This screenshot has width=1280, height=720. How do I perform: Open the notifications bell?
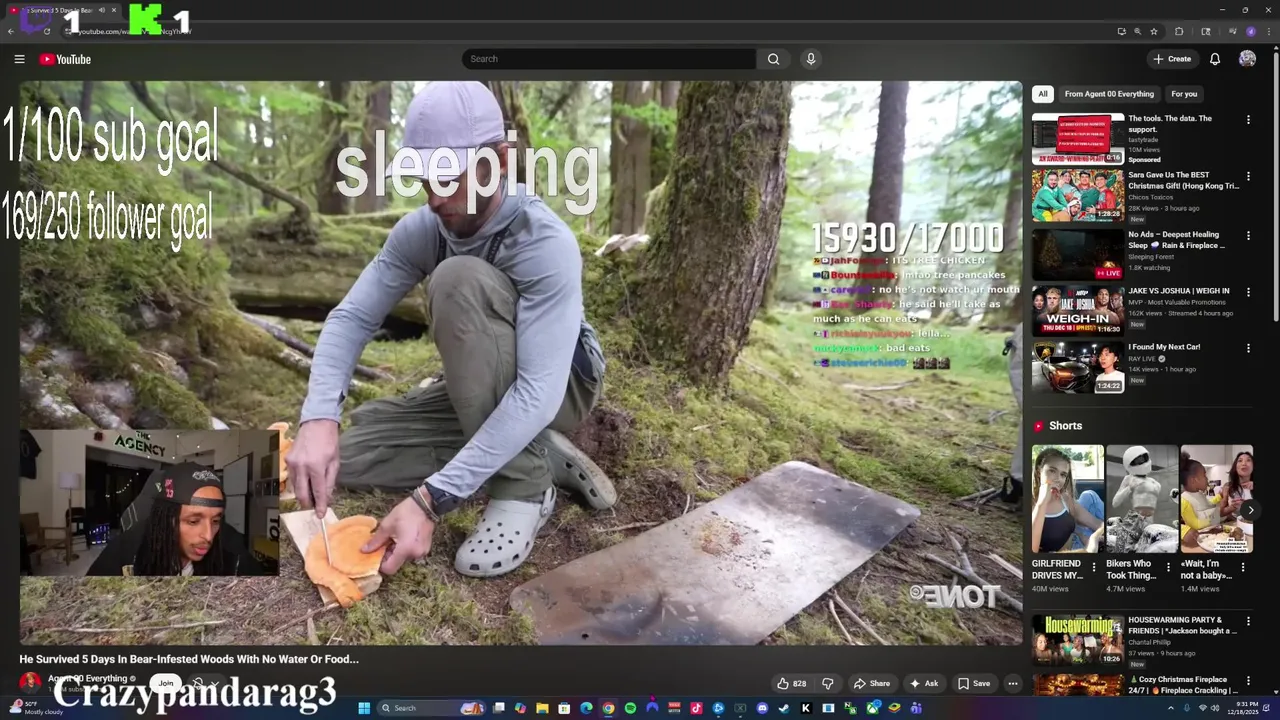1215,59
